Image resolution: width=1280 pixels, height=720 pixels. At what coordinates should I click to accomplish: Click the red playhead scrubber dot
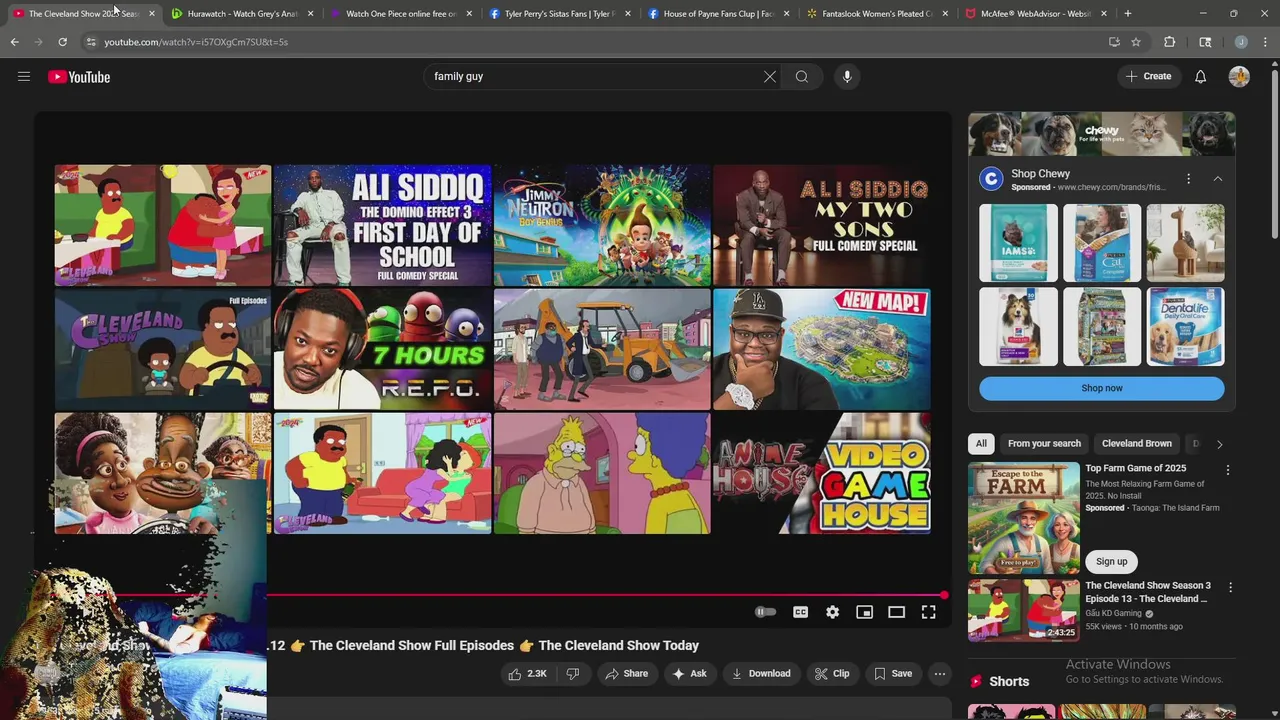coord(943,596)
